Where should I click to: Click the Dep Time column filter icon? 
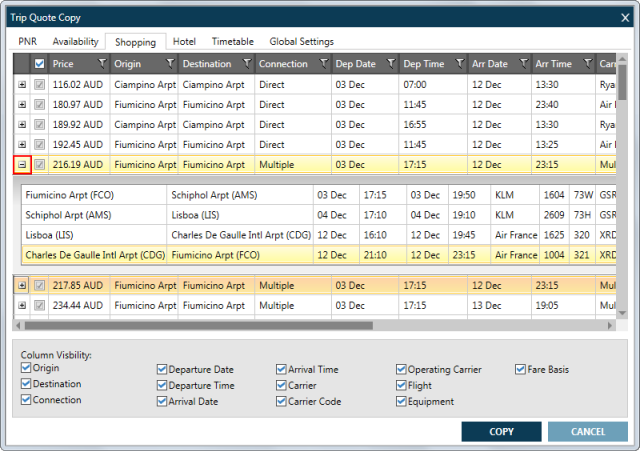point(458,64)
